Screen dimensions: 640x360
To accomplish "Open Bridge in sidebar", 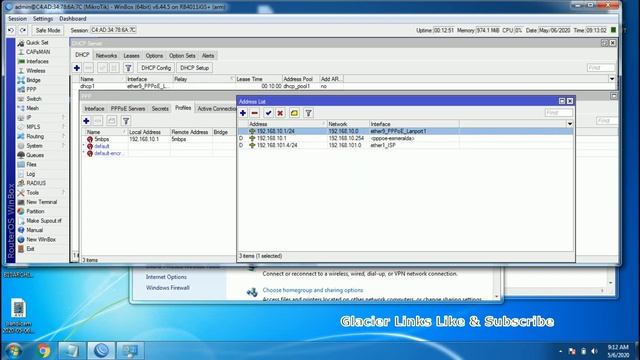I will click(33, 80).
